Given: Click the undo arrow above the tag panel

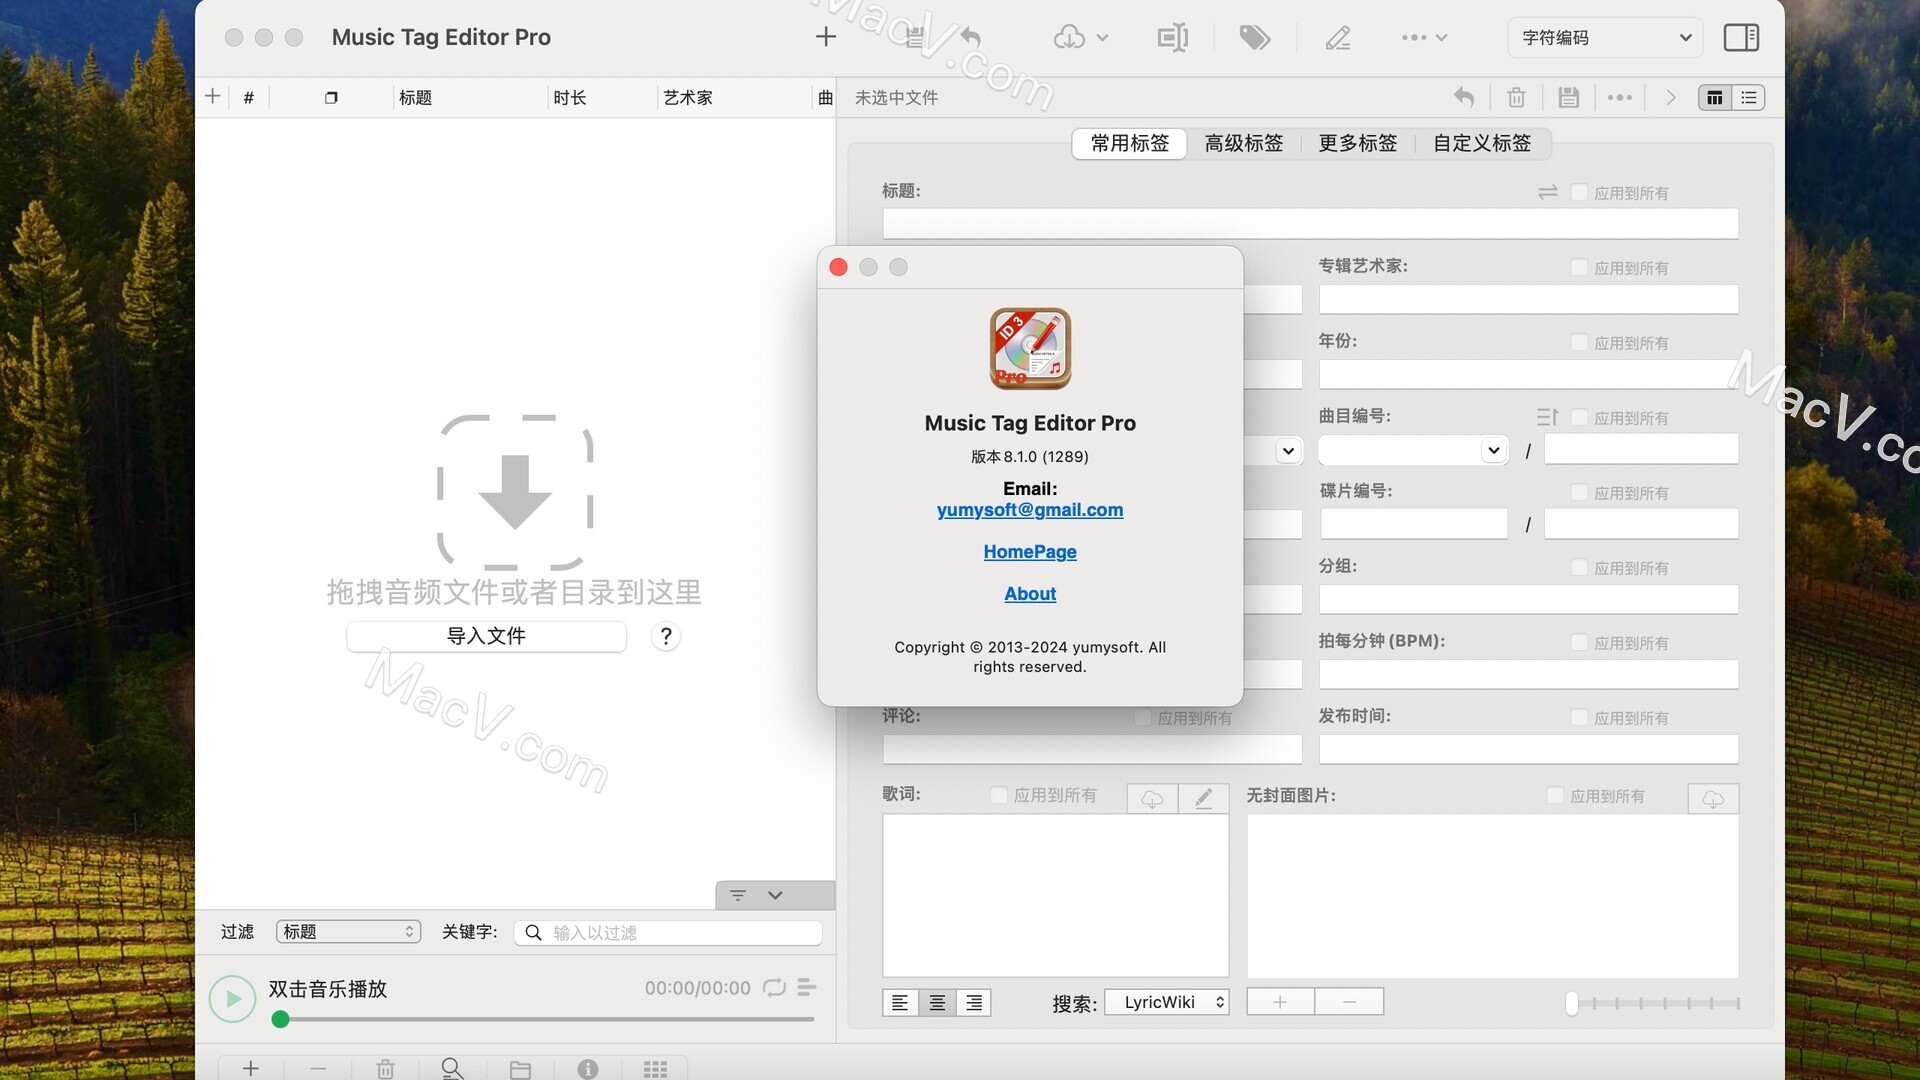Looking at the screenshot, I should pos(1463,97).
